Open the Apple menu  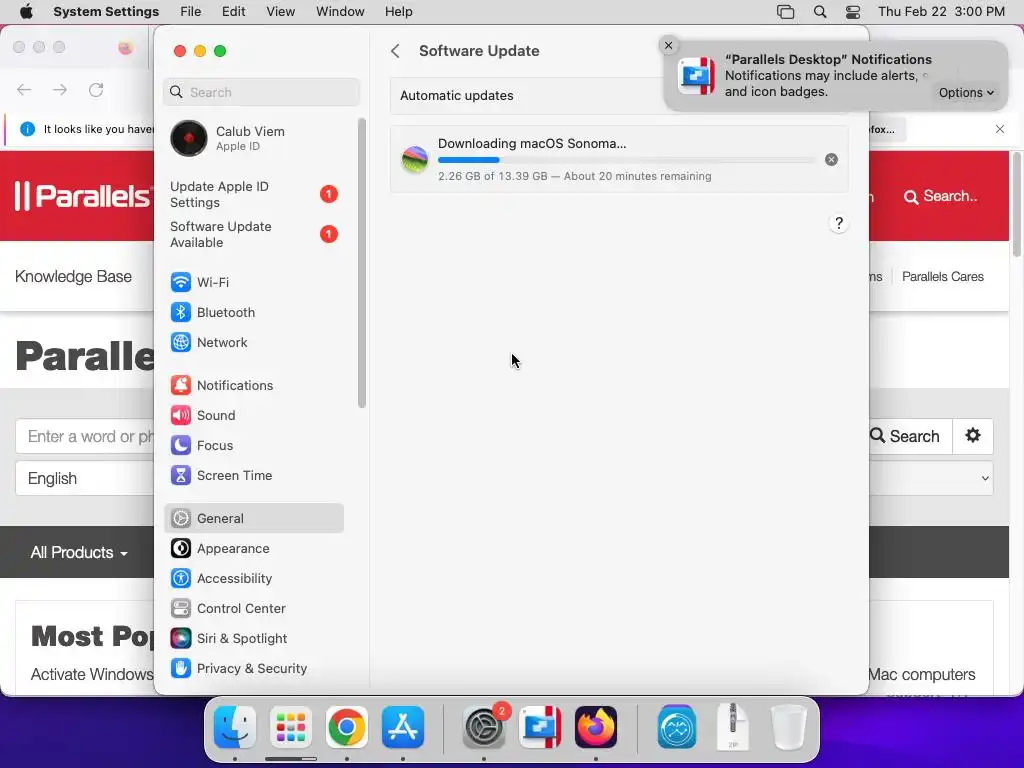(x=26, y=12)
